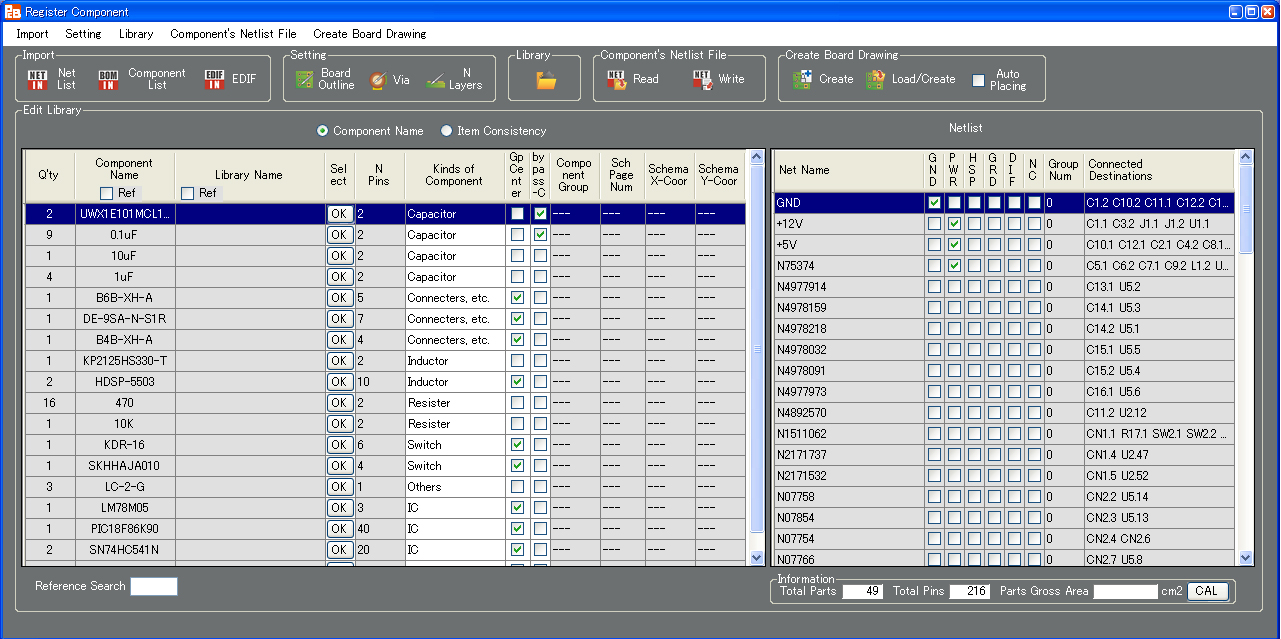
Task: Open the Create Board Drawing menu
Action: [x=369, y=34]
